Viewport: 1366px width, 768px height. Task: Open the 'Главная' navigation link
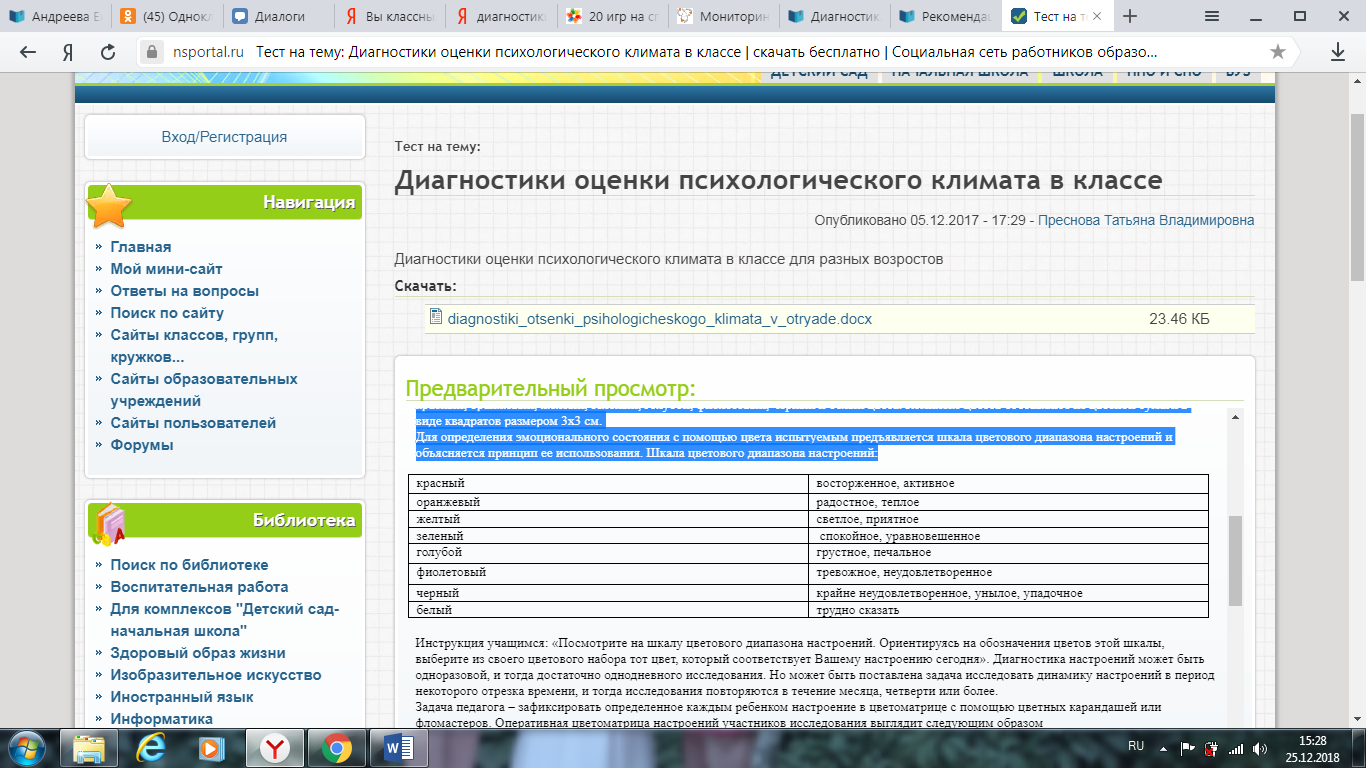click(141, 247)
